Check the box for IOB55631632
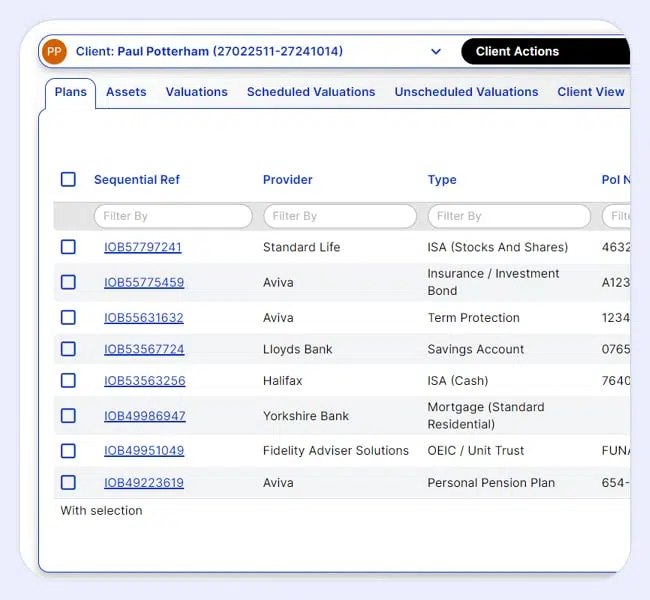Screen dimensions: 650x600 click(x=68, y=318)
